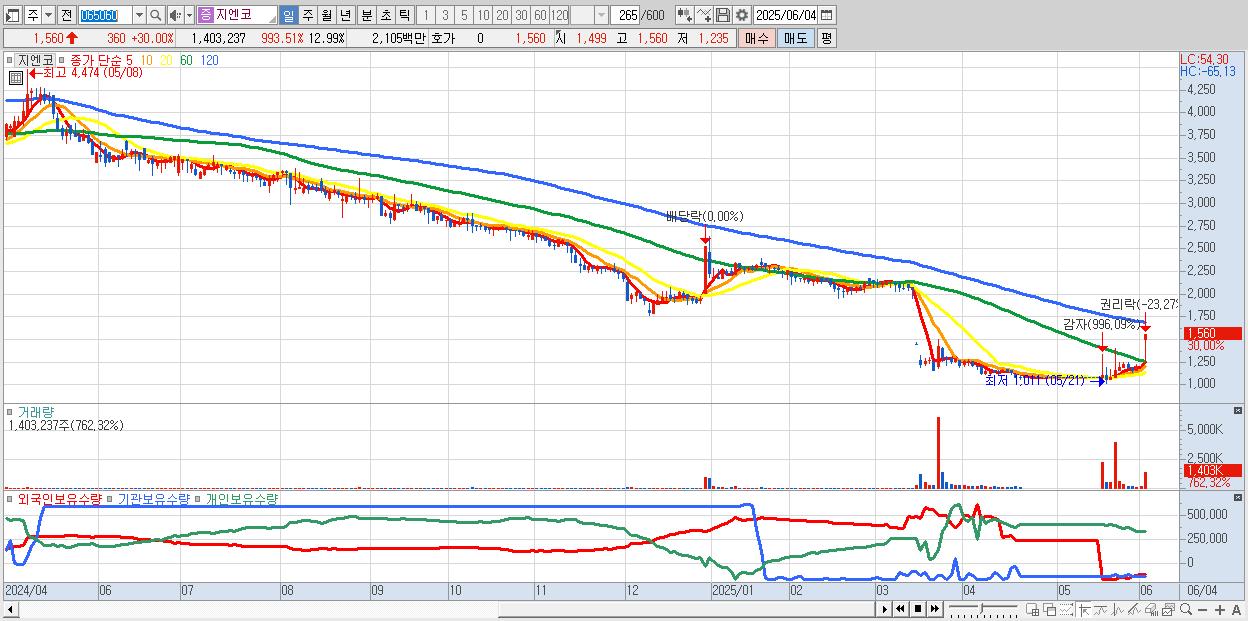Click the A text size icon
Screen dimensions: 1248x621
(1236, 610)
